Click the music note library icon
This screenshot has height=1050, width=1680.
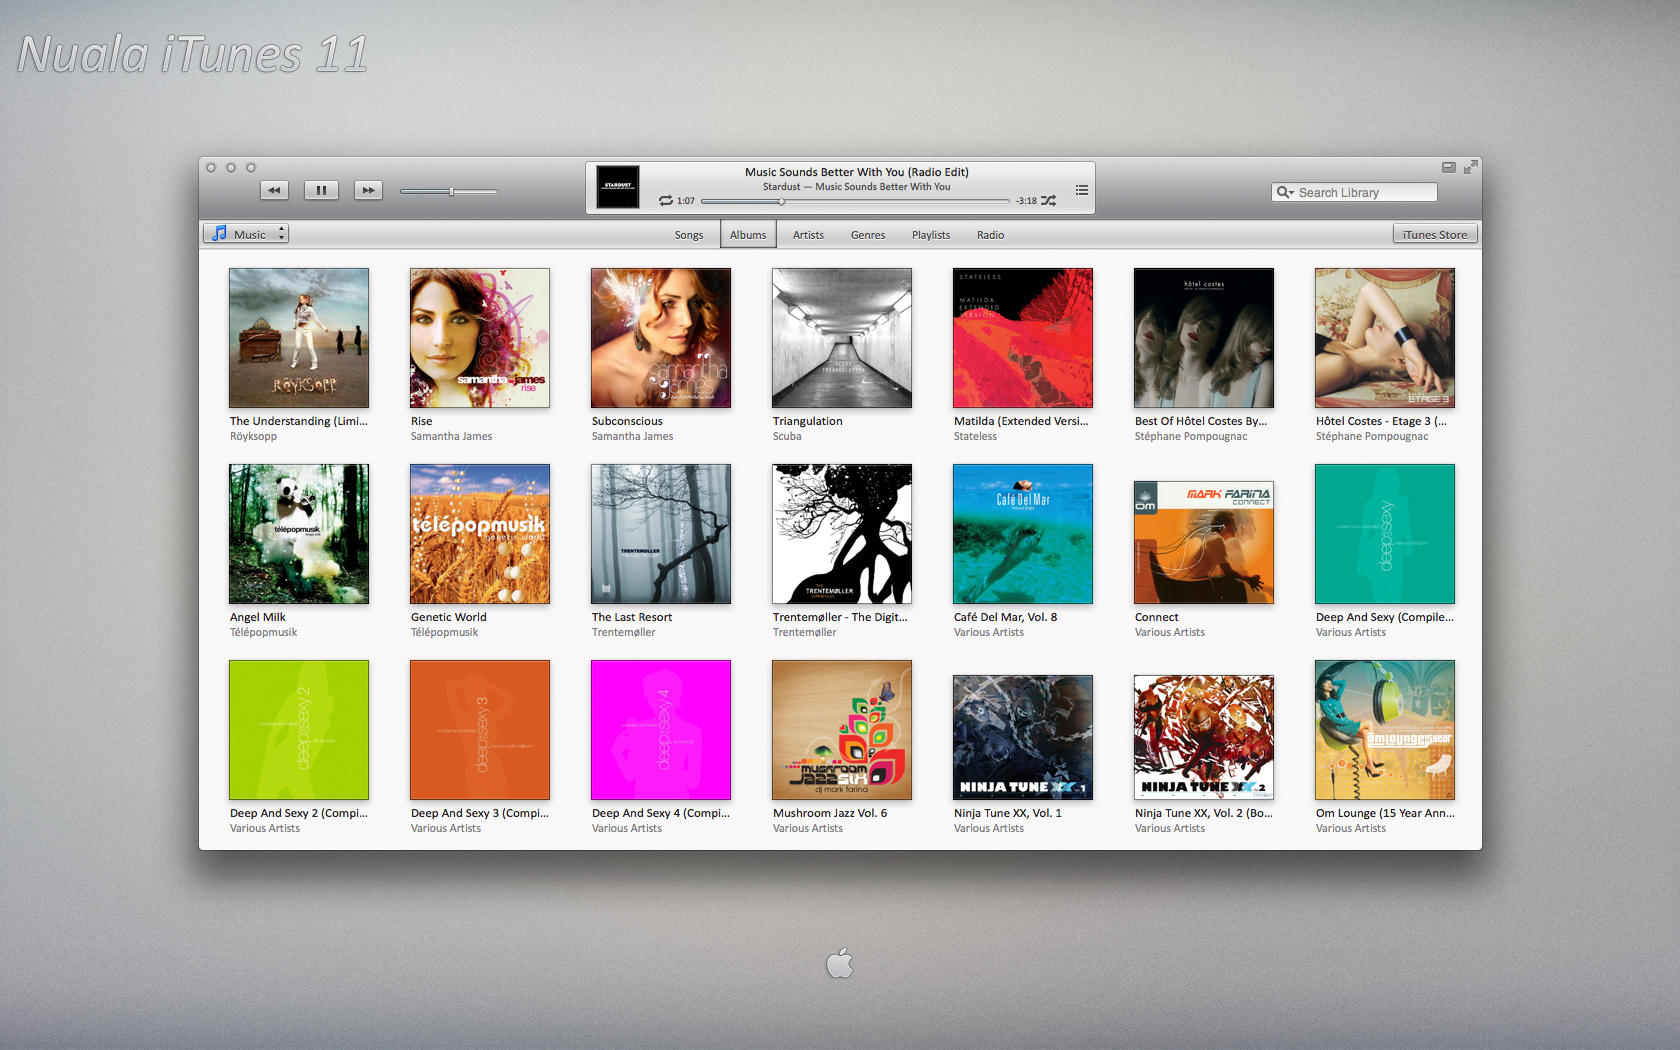click(220, 234)
